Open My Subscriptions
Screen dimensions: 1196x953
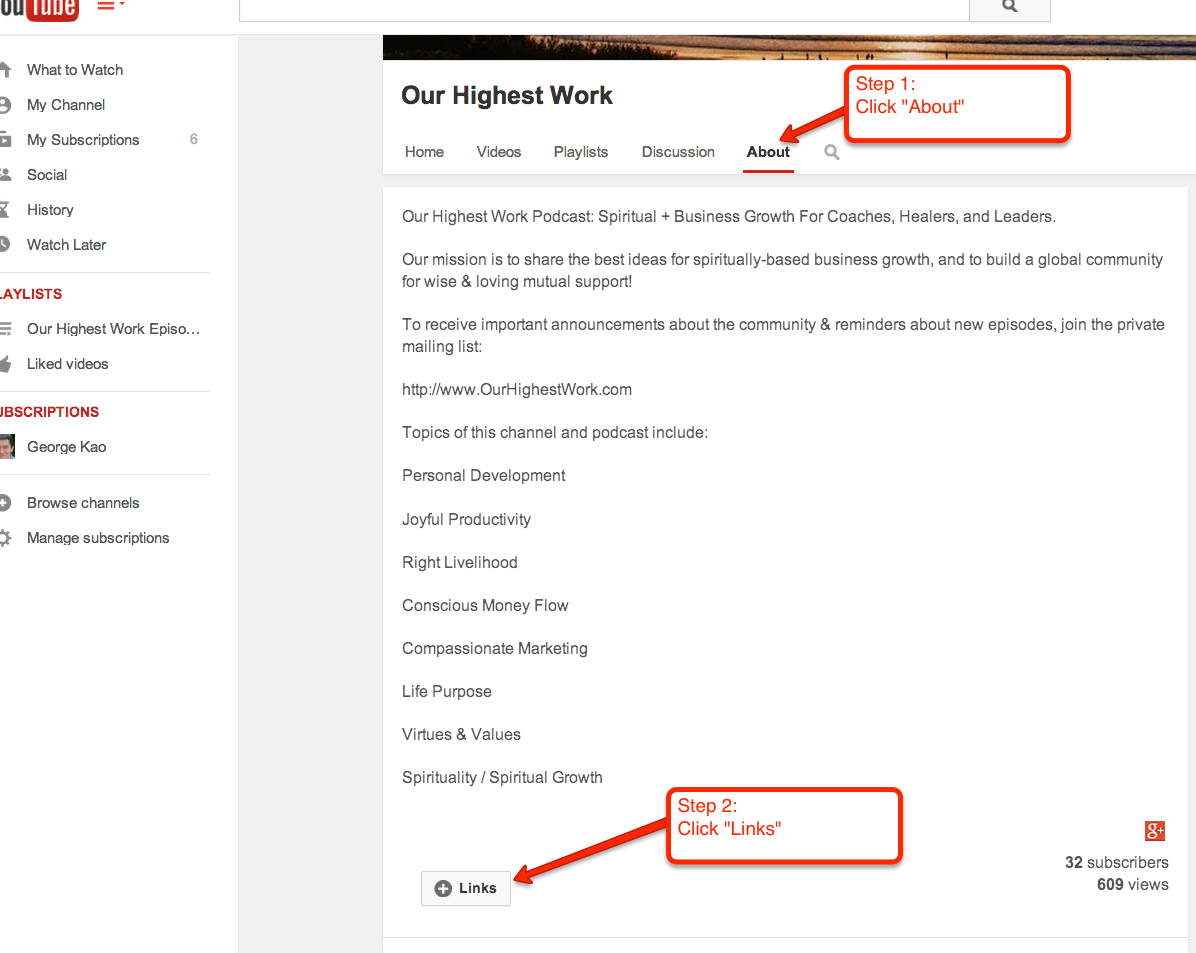coord(83,140)
